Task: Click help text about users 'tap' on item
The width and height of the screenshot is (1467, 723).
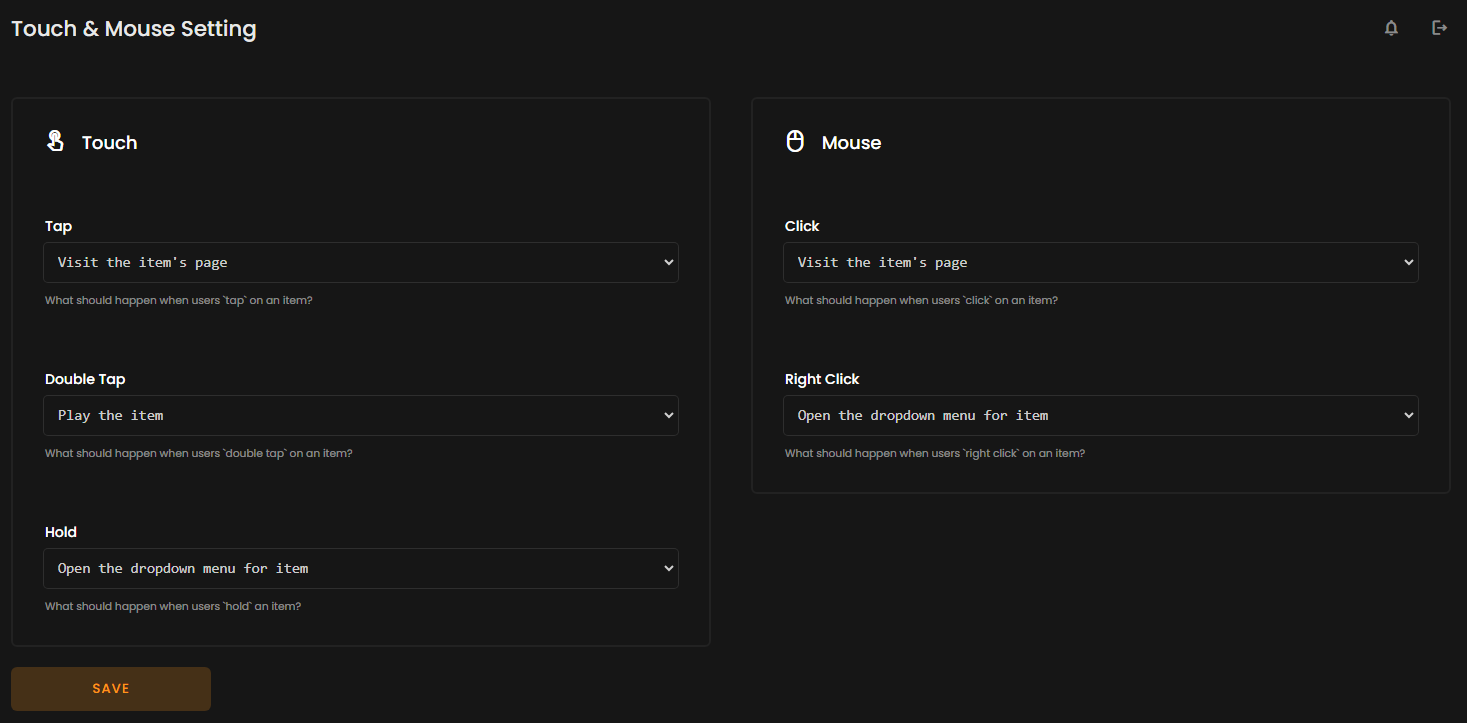Action: click(x=179, y=300)
